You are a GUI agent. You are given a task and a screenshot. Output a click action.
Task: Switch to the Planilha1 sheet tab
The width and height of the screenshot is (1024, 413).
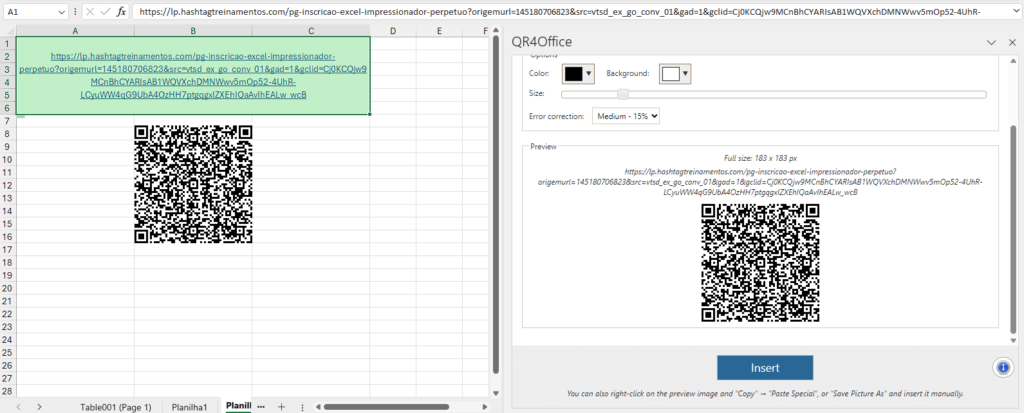[x=189, y=406]
